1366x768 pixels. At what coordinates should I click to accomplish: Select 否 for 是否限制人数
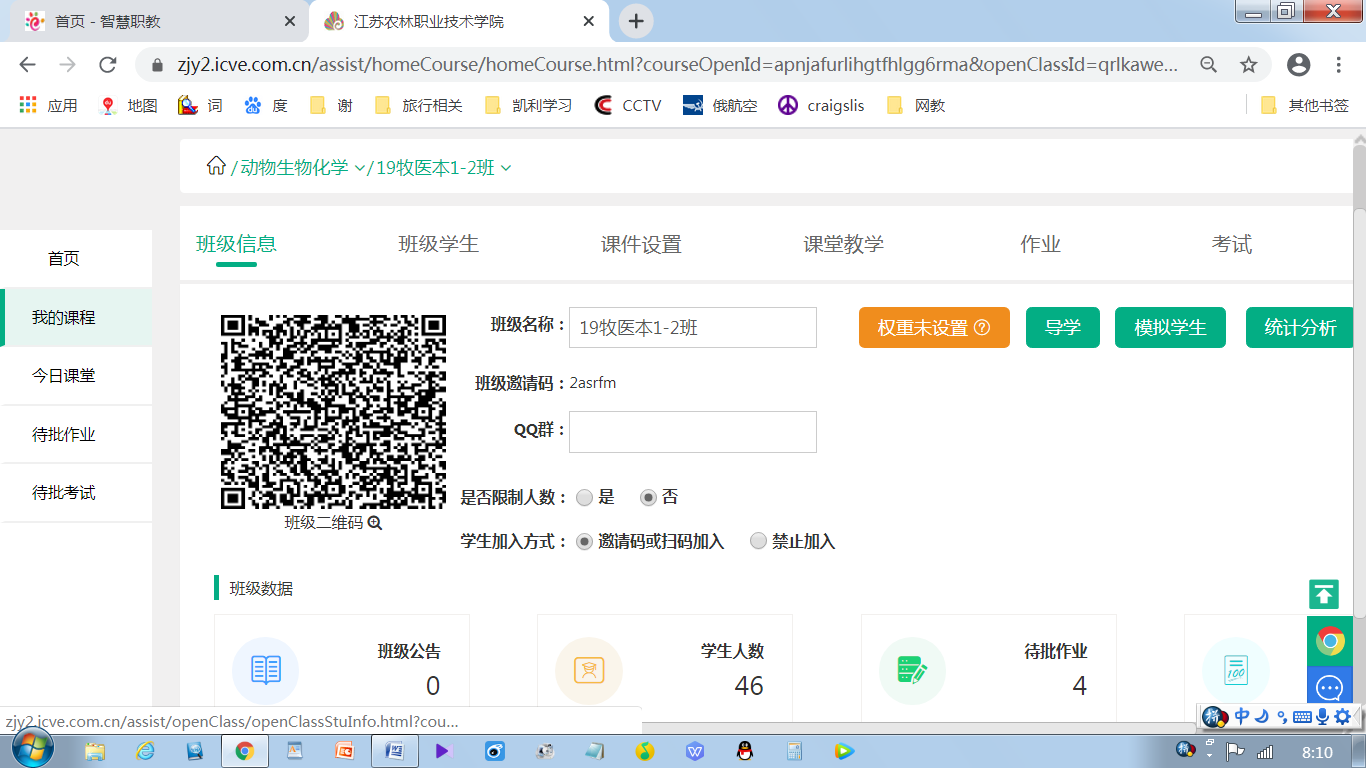coord(648,497)
